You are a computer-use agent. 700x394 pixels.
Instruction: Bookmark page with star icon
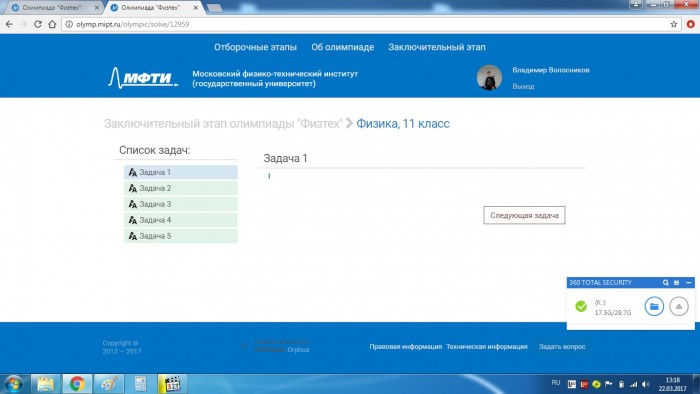(x=674, y=24)
